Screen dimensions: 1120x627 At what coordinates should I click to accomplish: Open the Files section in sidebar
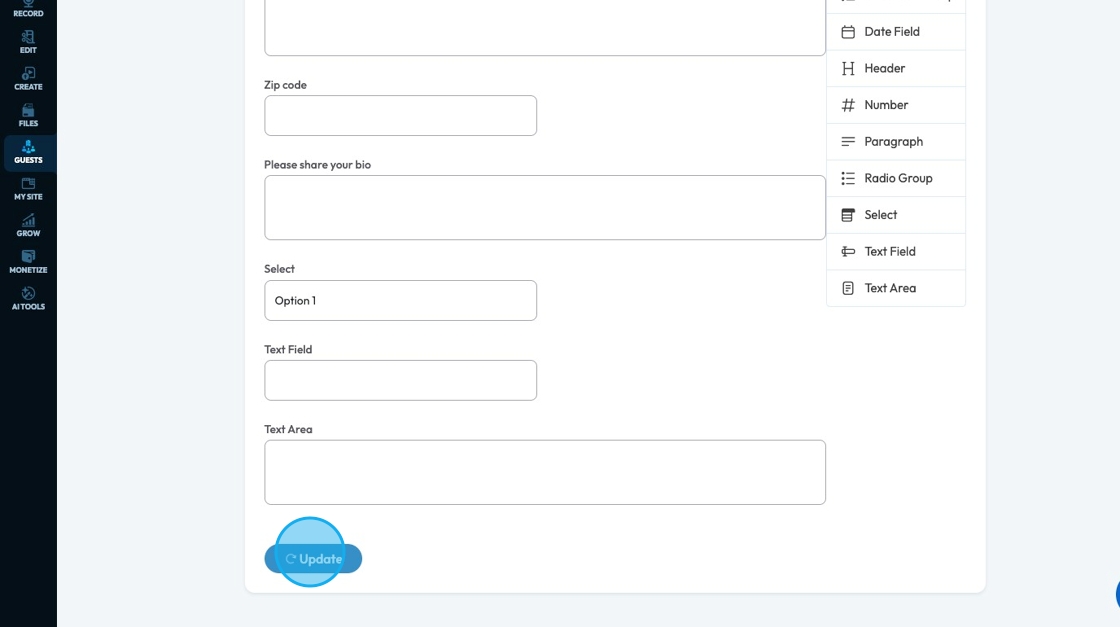click(x=28, y=115)
